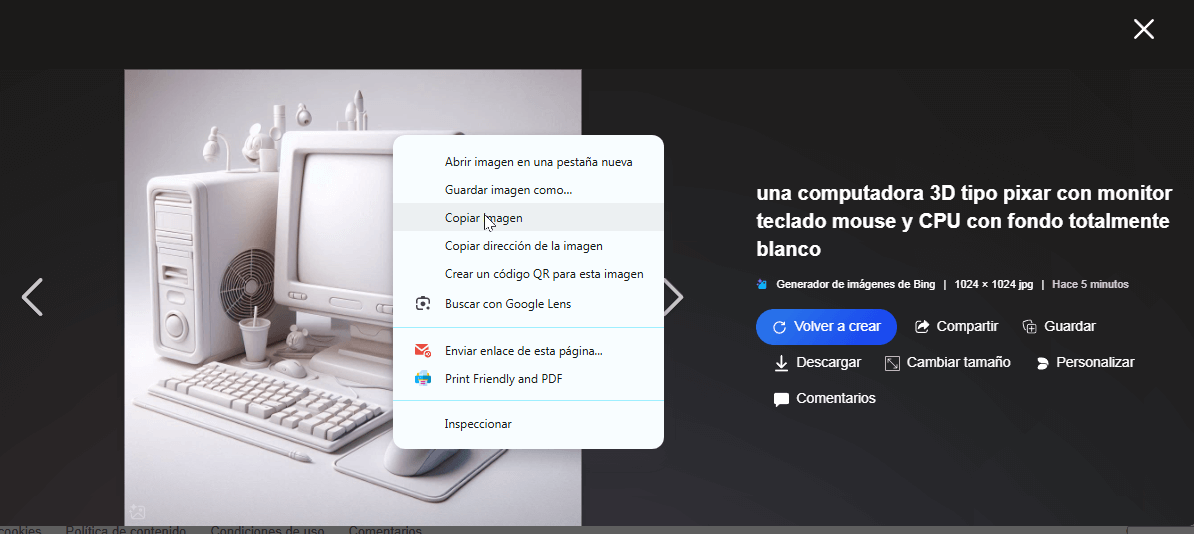Save to collection with Guardar button
Viewport: 1194px width, 534px height.
pyautogui.click(x=1059, y=327)
